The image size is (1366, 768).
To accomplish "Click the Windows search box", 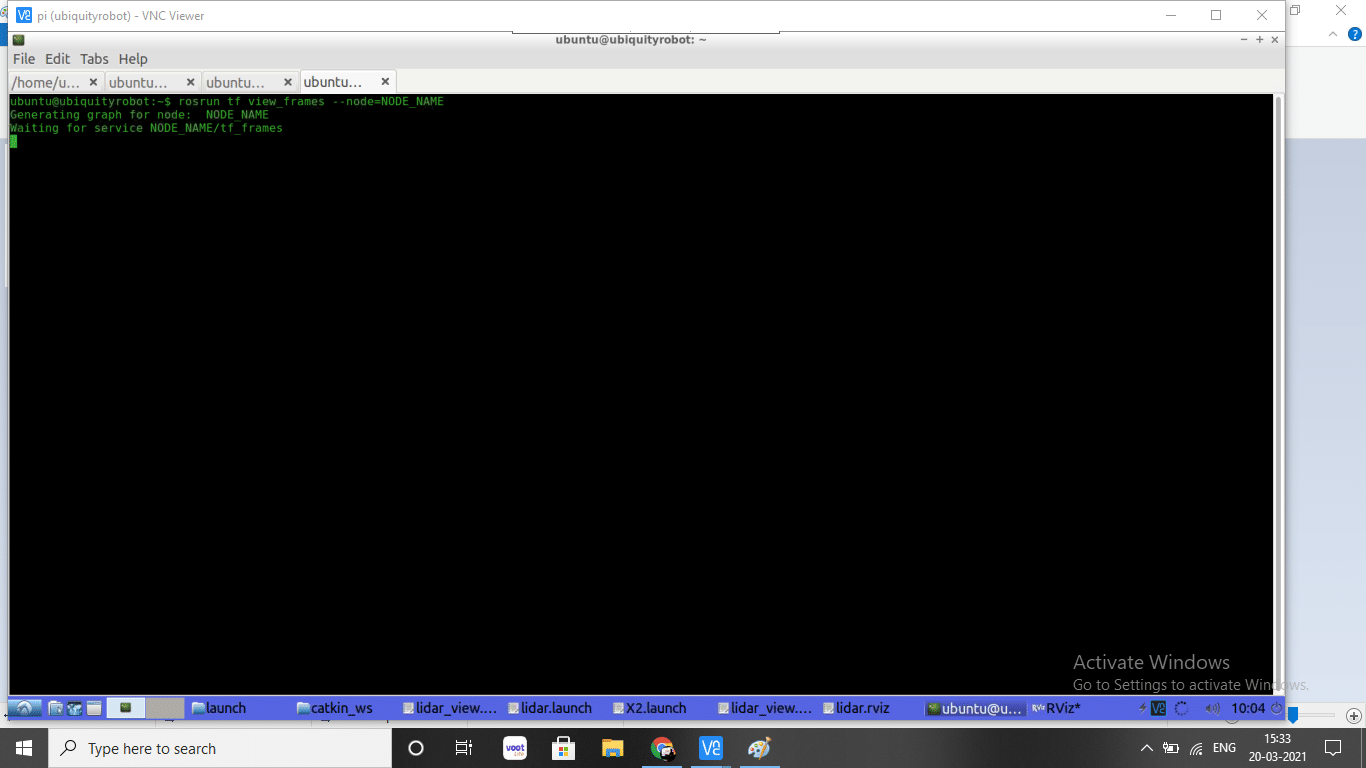I will (x=220, y=748).
